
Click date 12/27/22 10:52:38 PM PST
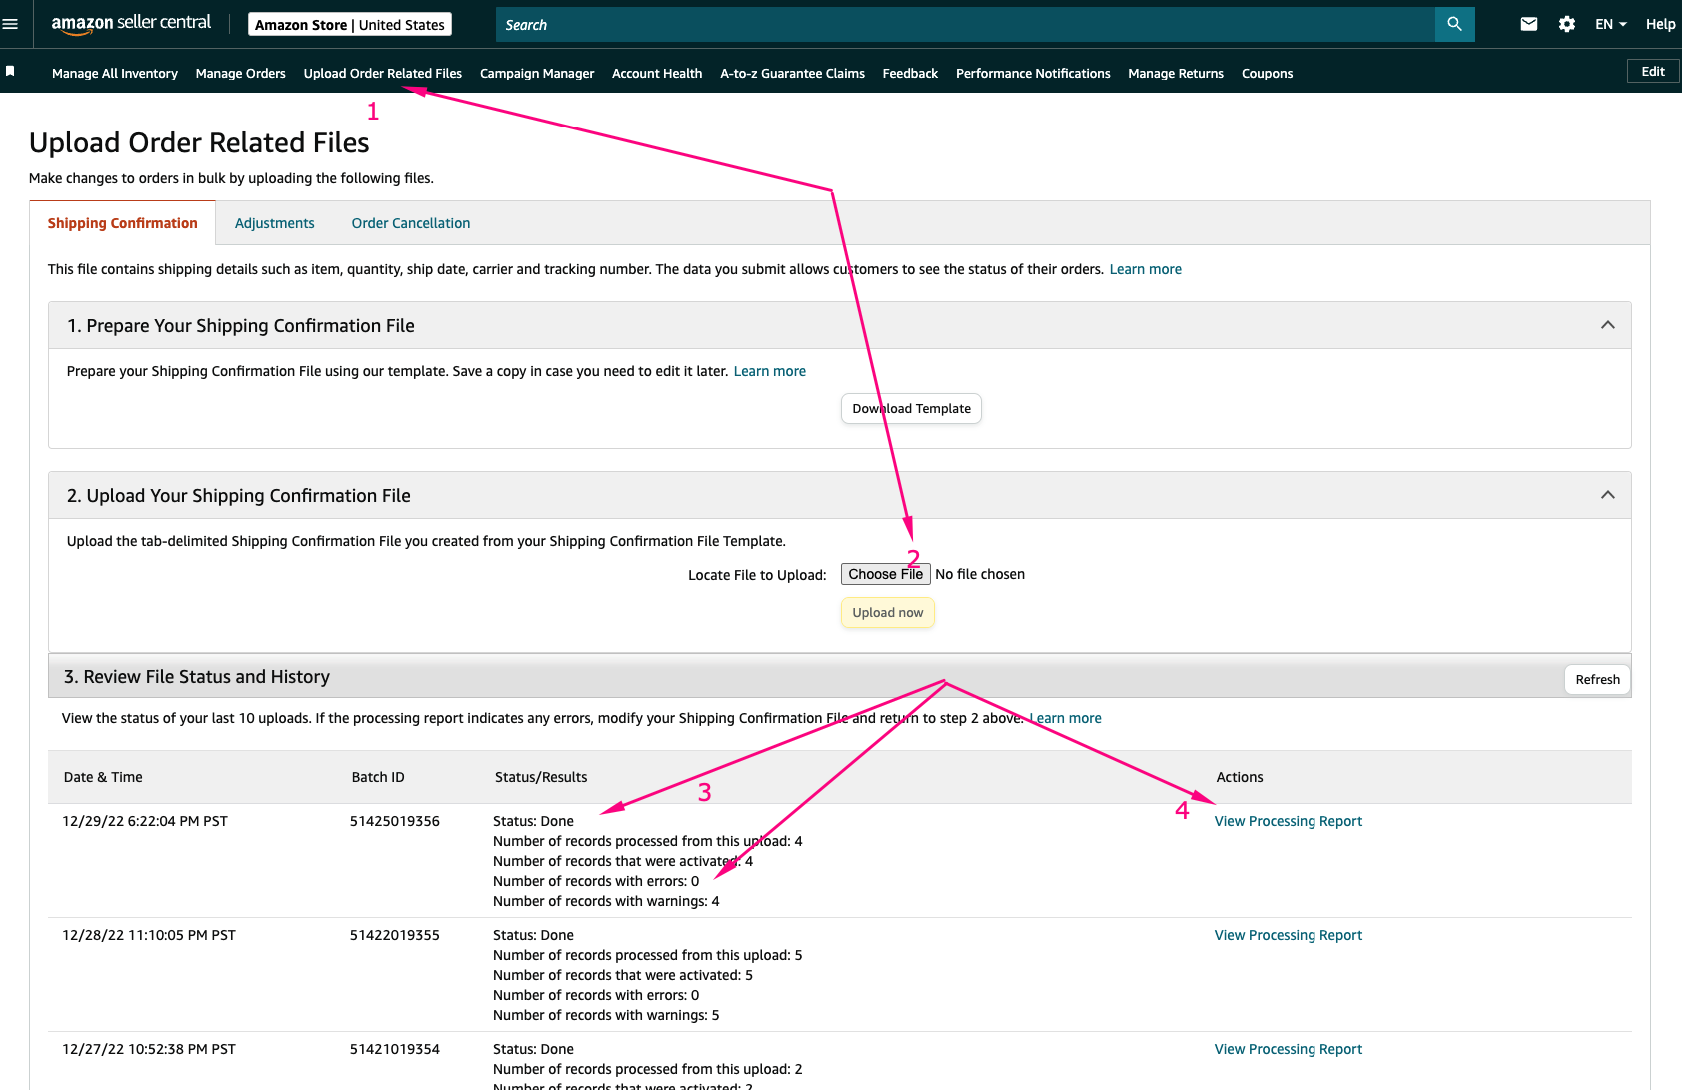click(x=149, y=1049)
